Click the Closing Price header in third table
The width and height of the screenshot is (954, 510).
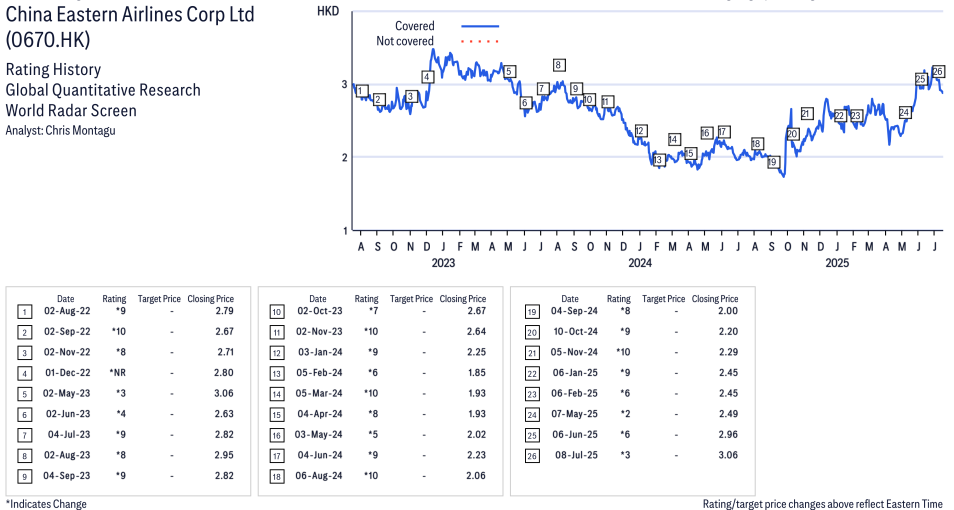point(715,299)
